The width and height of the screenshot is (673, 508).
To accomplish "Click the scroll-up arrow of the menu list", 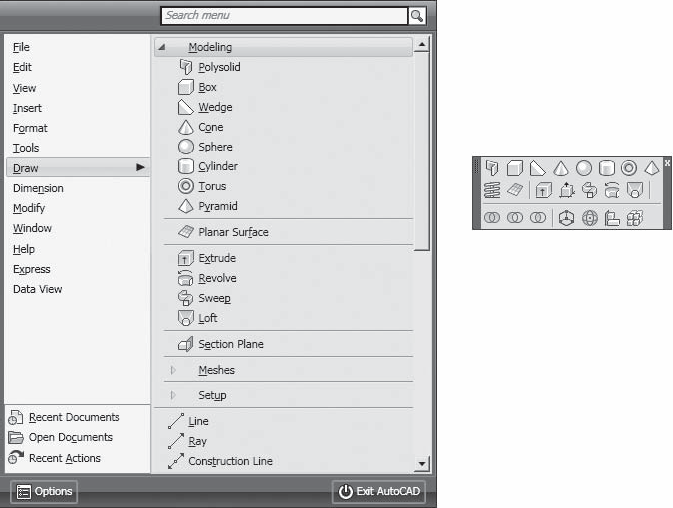I will pyautogui.click(x=421, y=44).
